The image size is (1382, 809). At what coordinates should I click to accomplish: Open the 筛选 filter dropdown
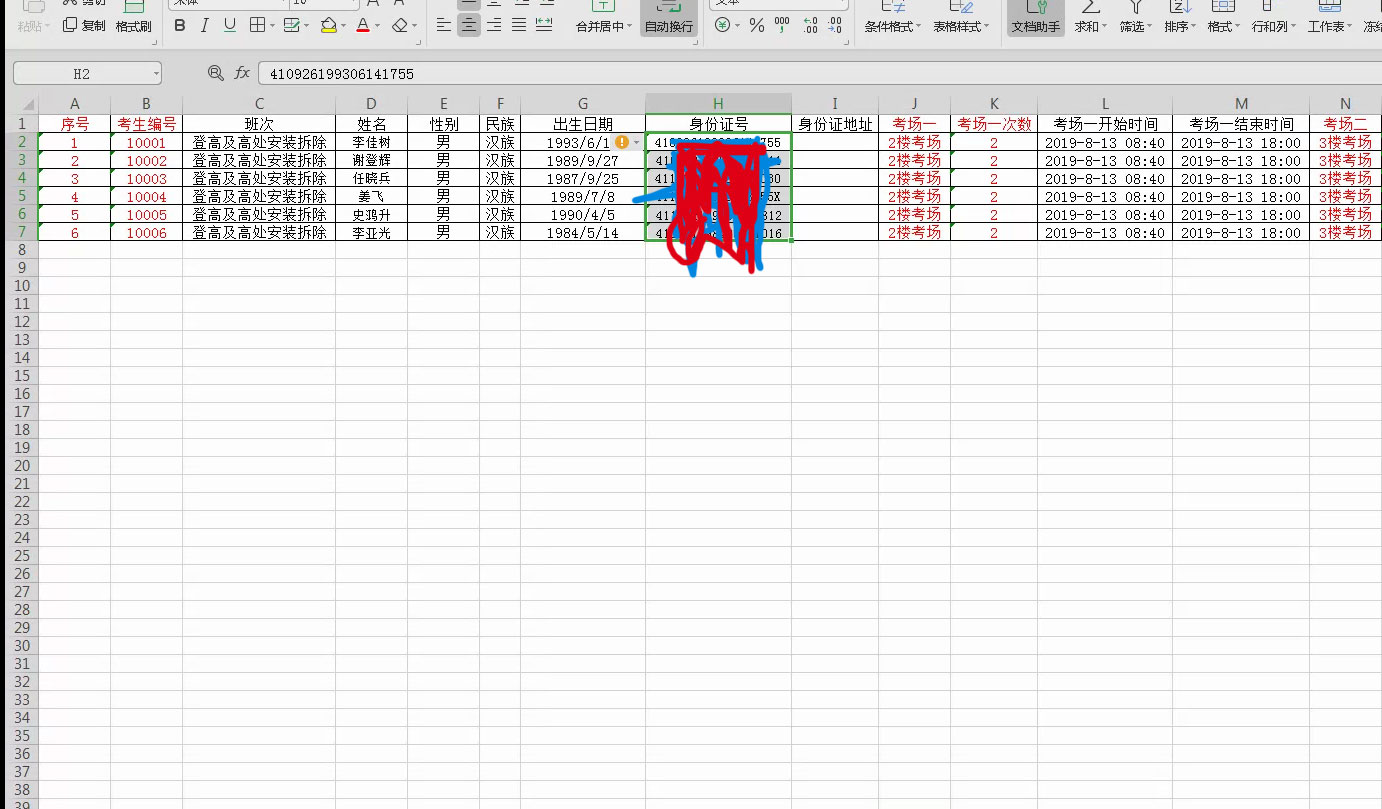point(1136,27)
